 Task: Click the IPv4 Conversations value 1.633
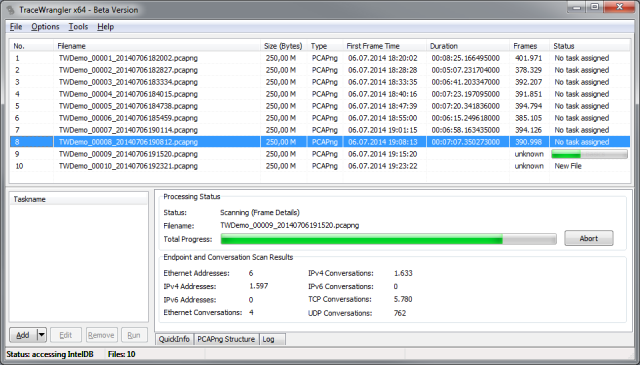pyautogui.click(x=403, y=273)
